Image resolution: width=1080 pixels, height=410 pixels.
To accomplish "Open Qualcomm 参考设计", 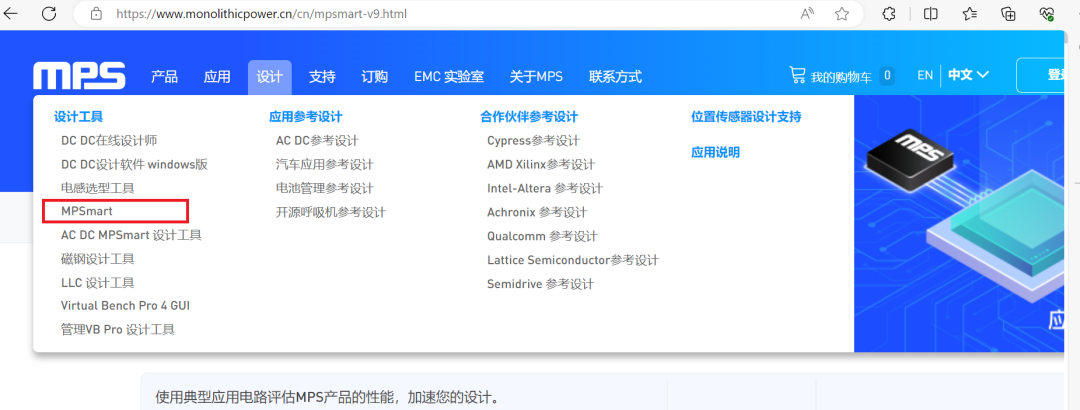I will coord(542,236).
